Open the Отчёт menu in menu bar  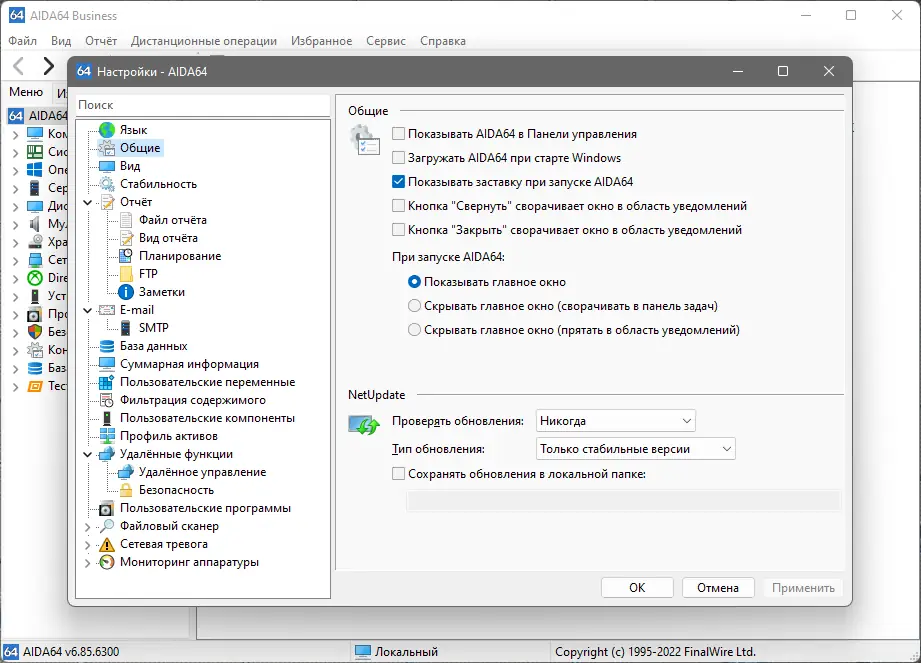point(100,41)
